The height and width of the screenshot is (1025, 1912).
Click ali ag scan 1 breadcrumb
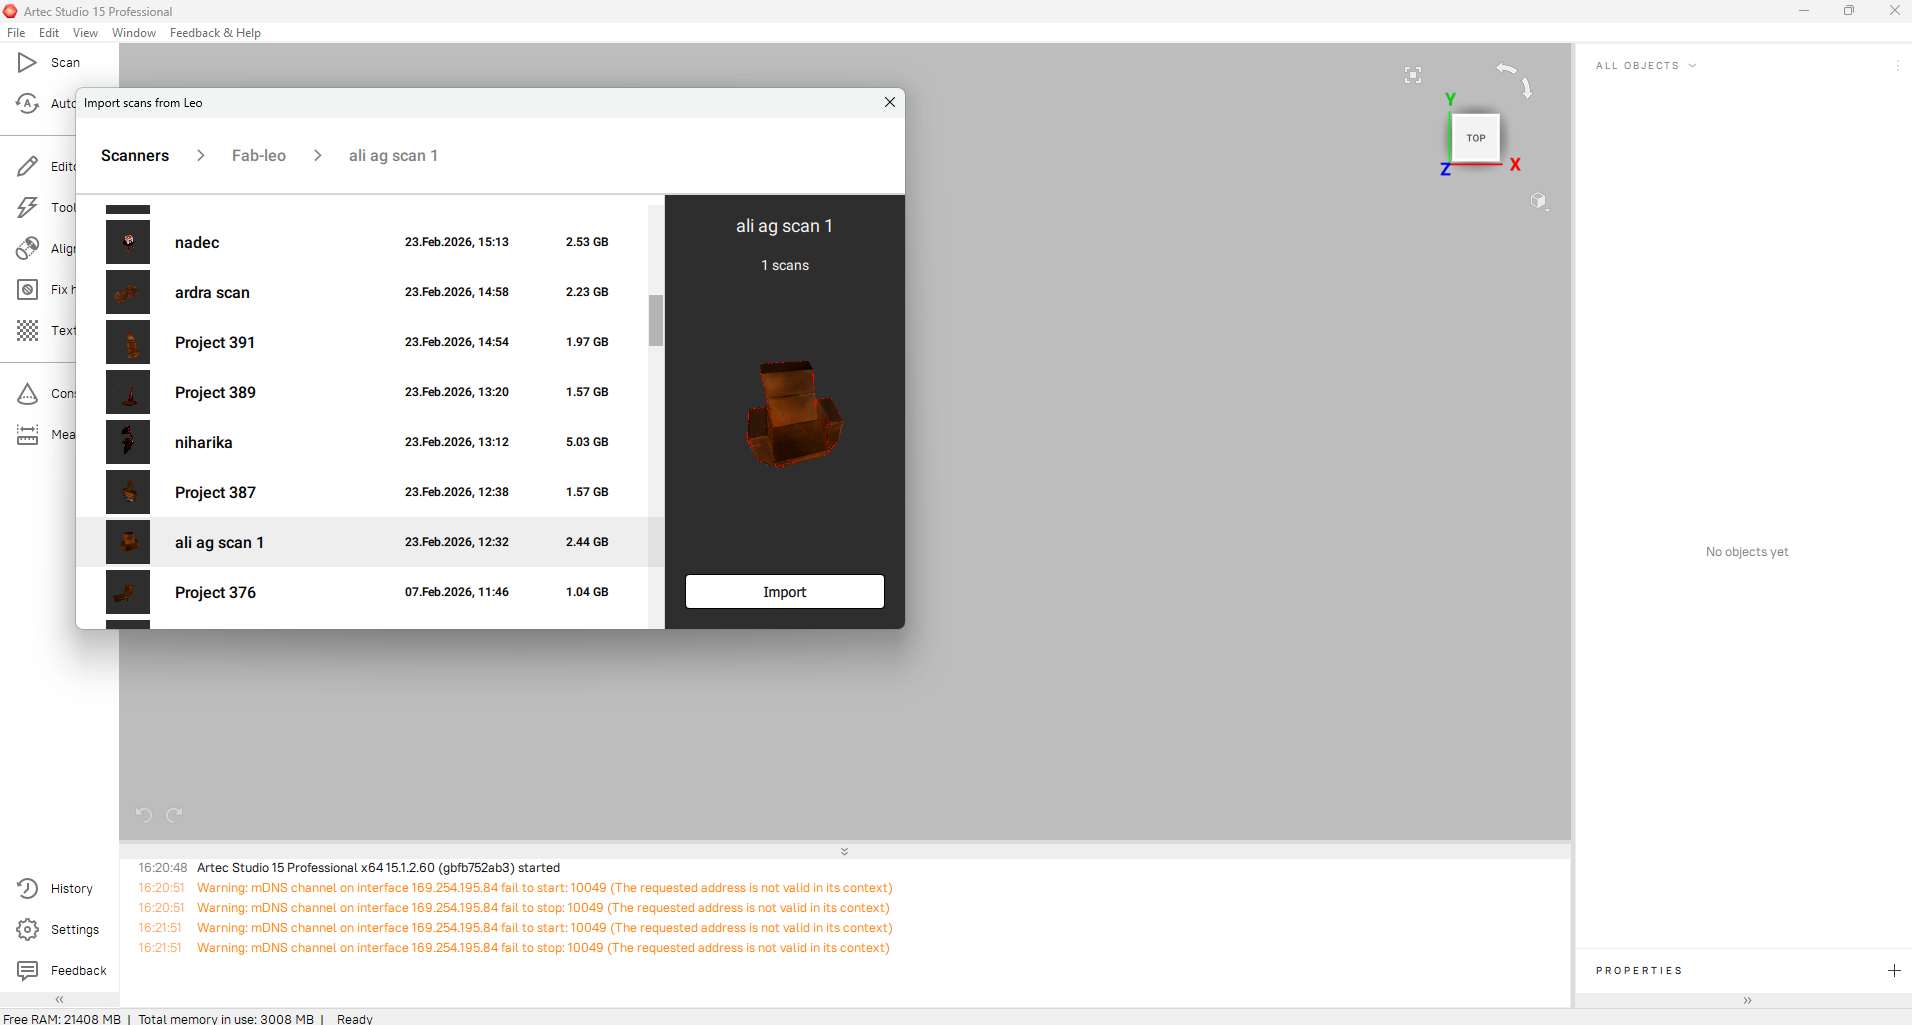[393, 156]
